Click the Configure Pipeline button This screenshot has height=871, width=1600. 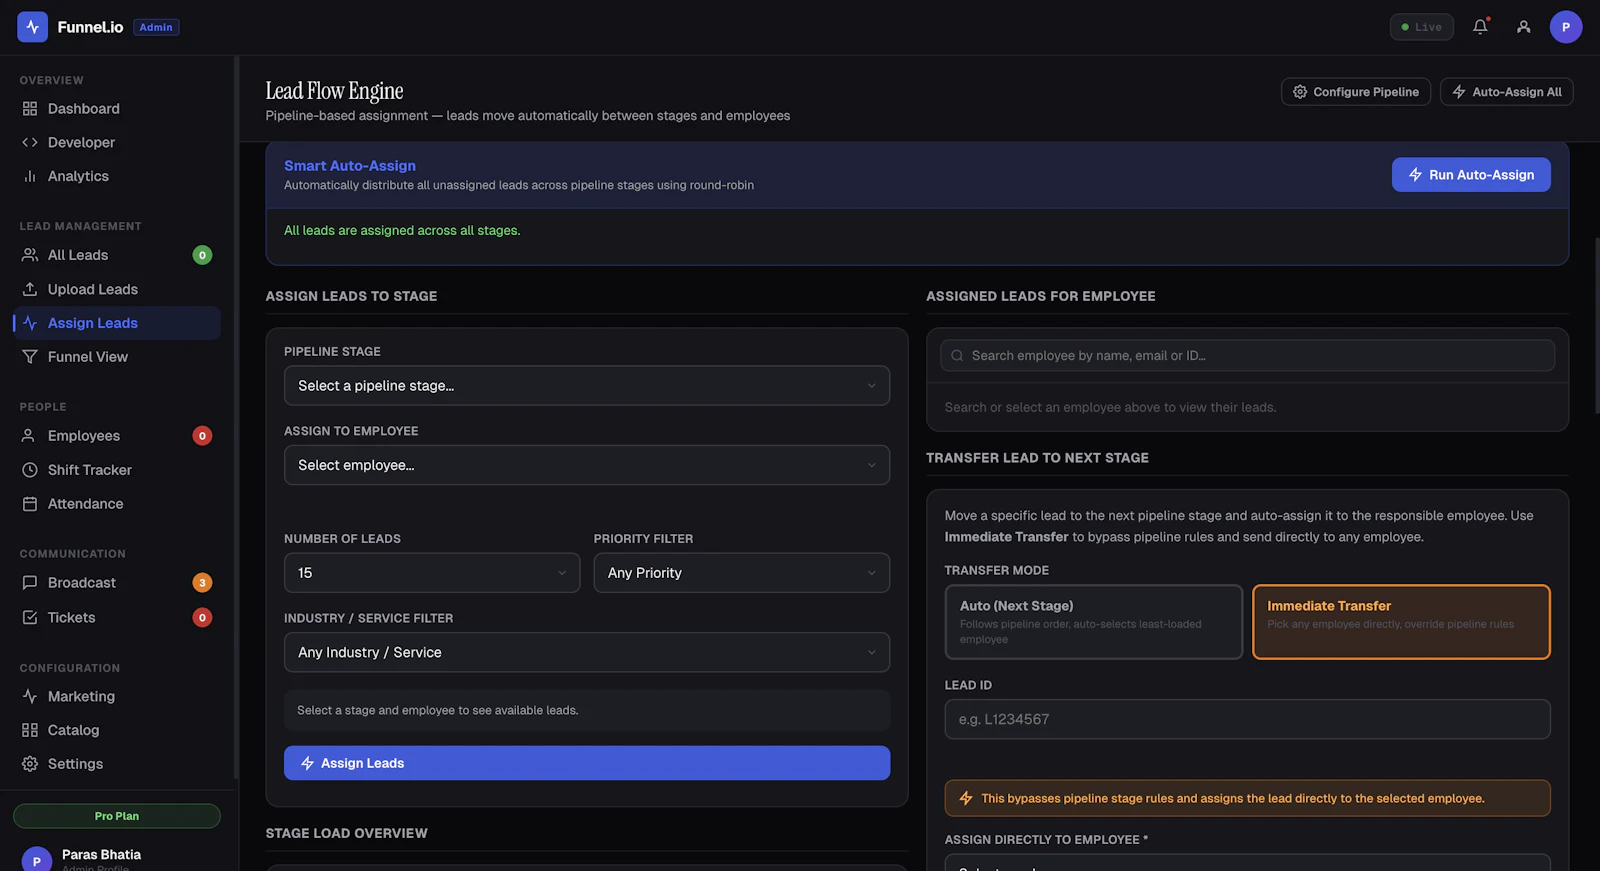(x=1356, y=92)
